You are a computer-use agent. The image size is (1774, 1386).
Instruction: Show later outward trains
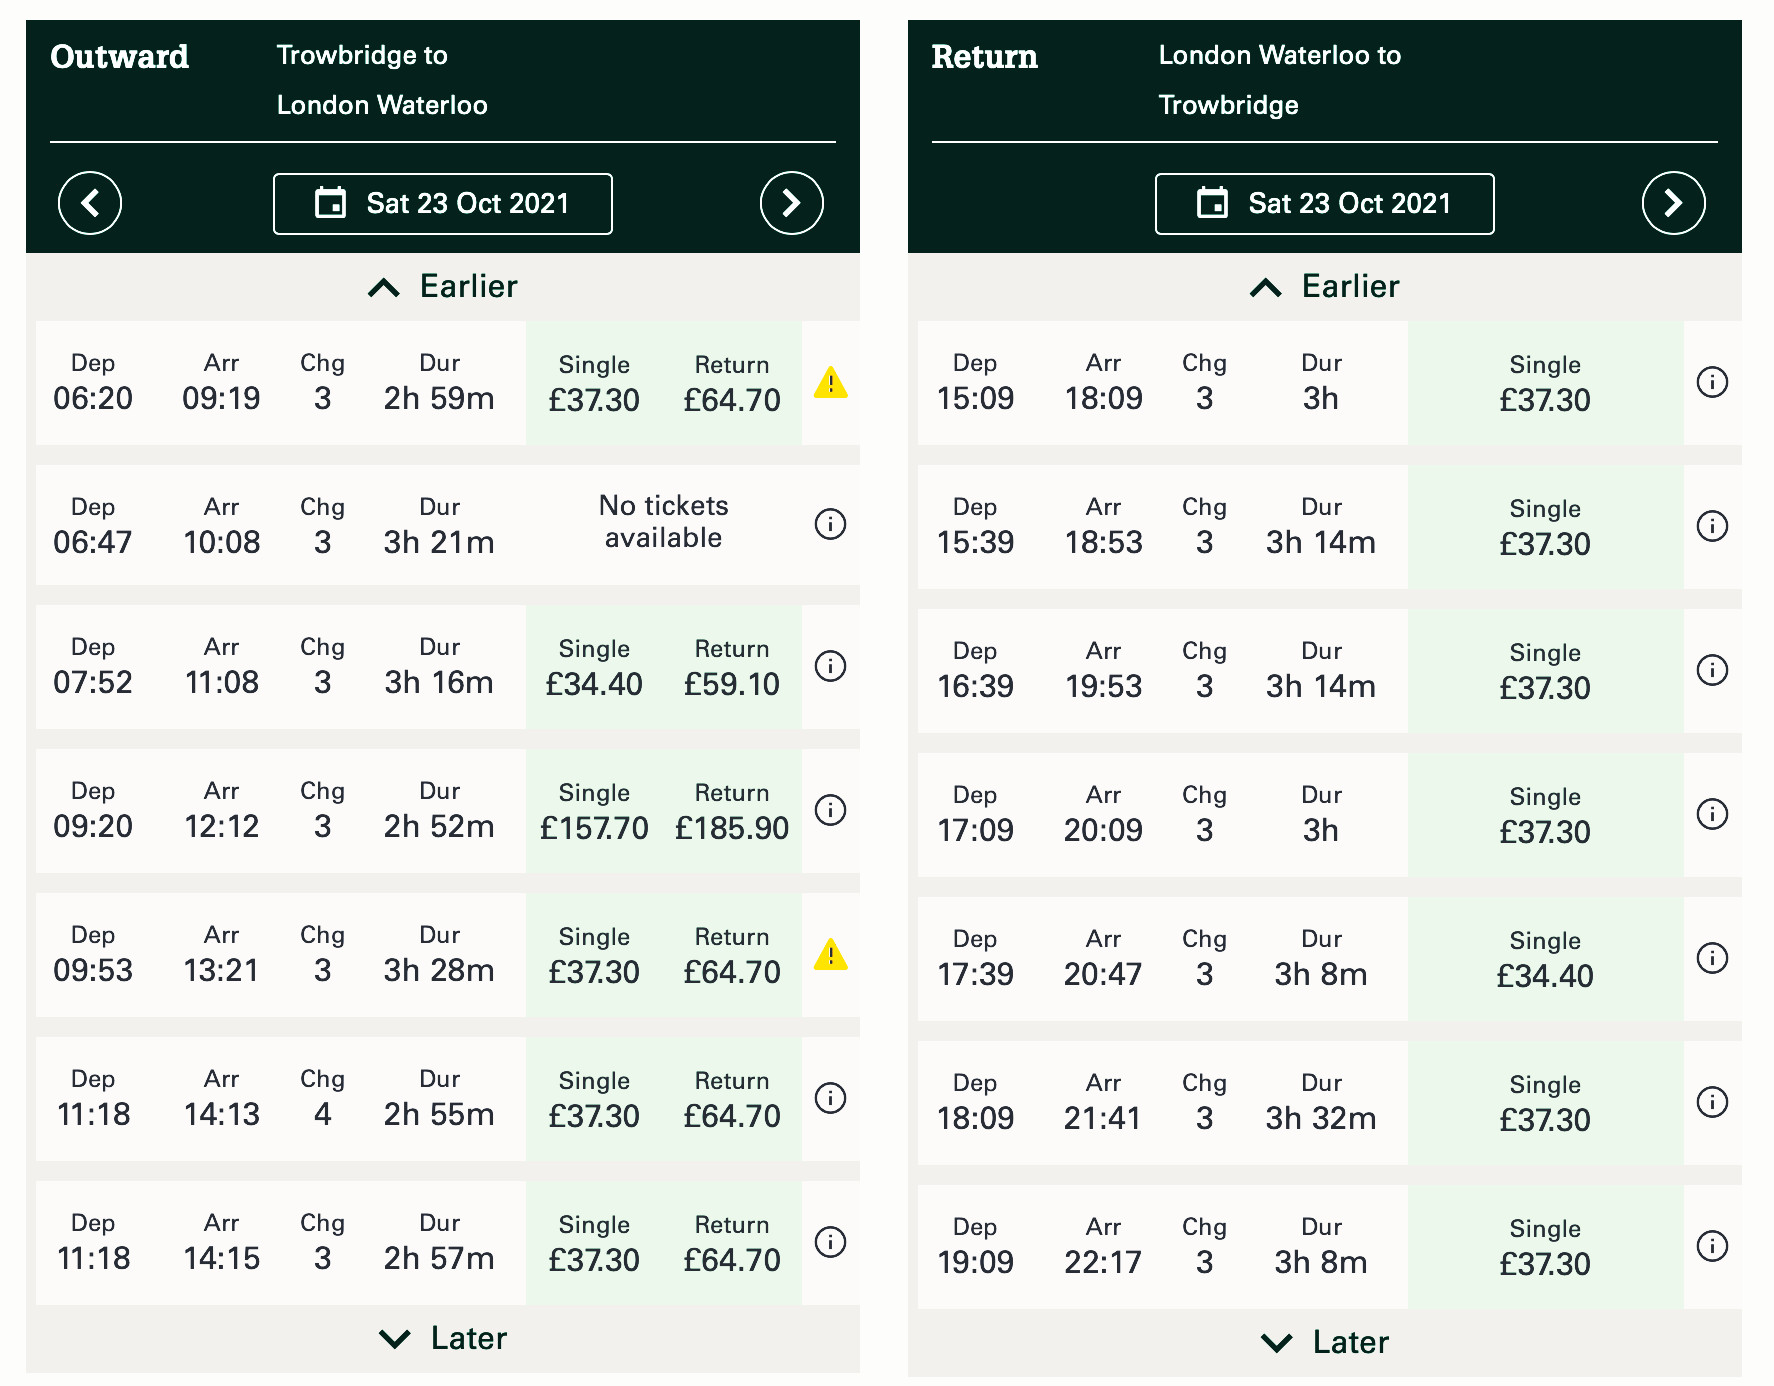443,1339
